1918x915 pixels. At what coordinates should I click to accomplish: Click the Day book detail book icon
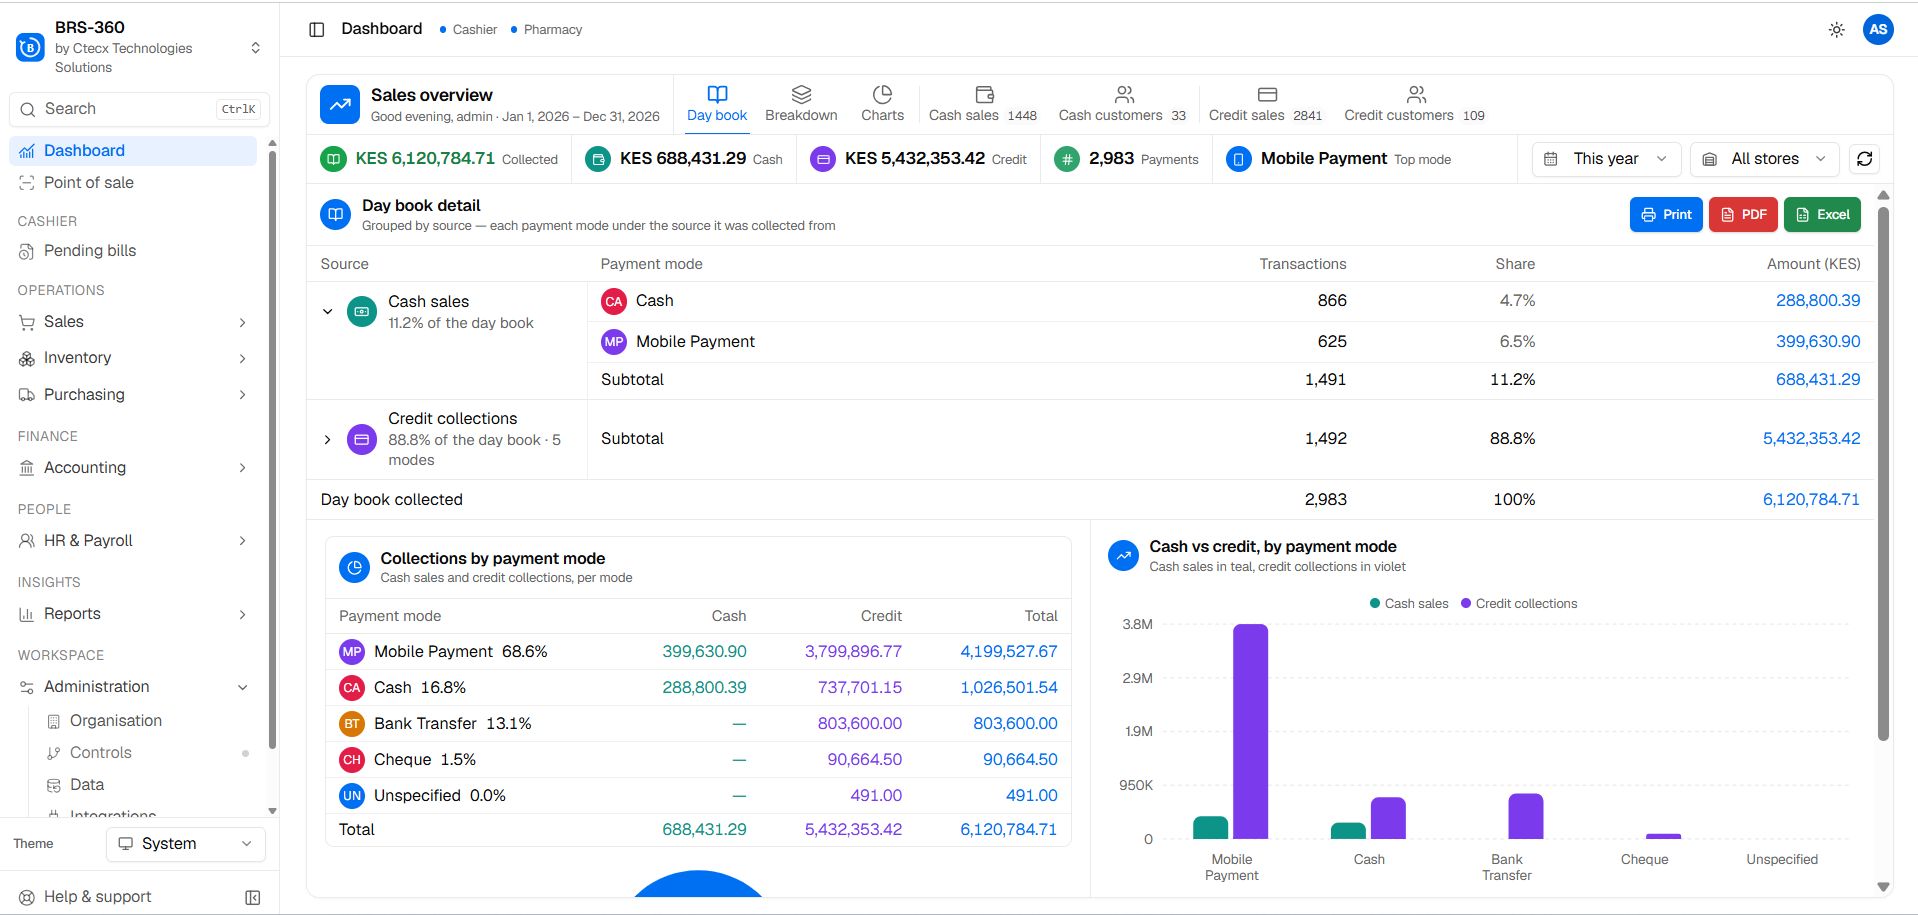pyautogui.click(x=336, y=215)
